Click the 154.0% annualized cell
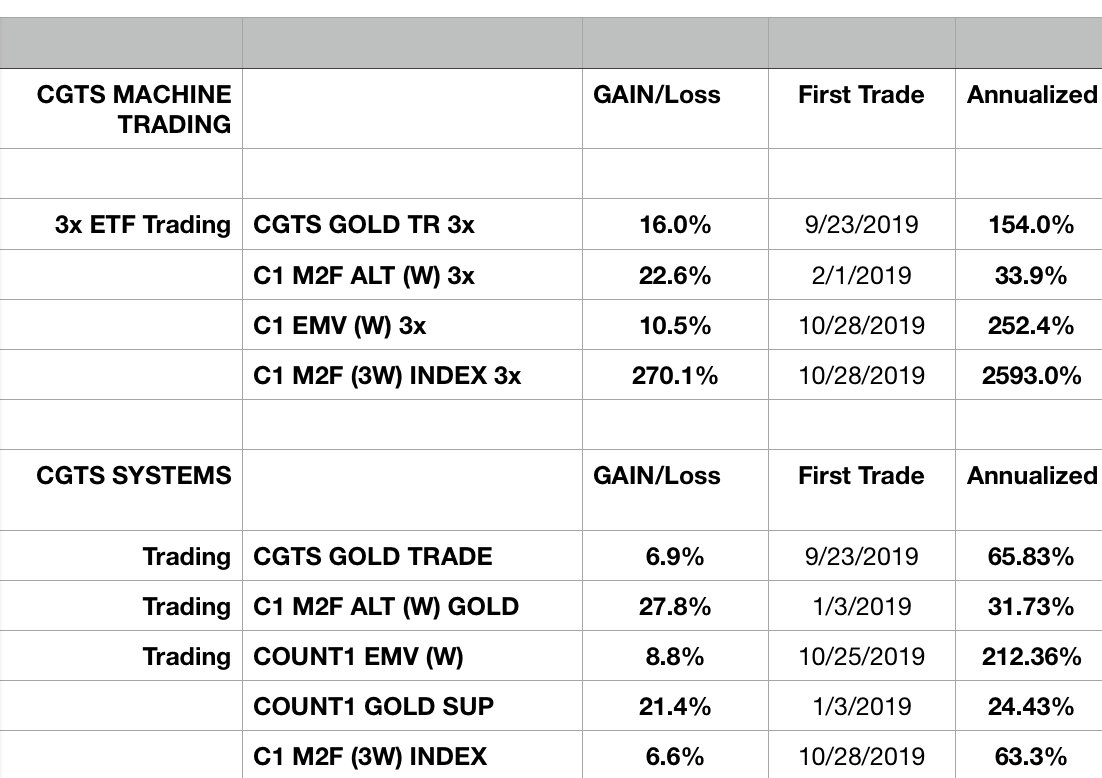This screenshot has height=778, width=1102. coord(1031,225)
